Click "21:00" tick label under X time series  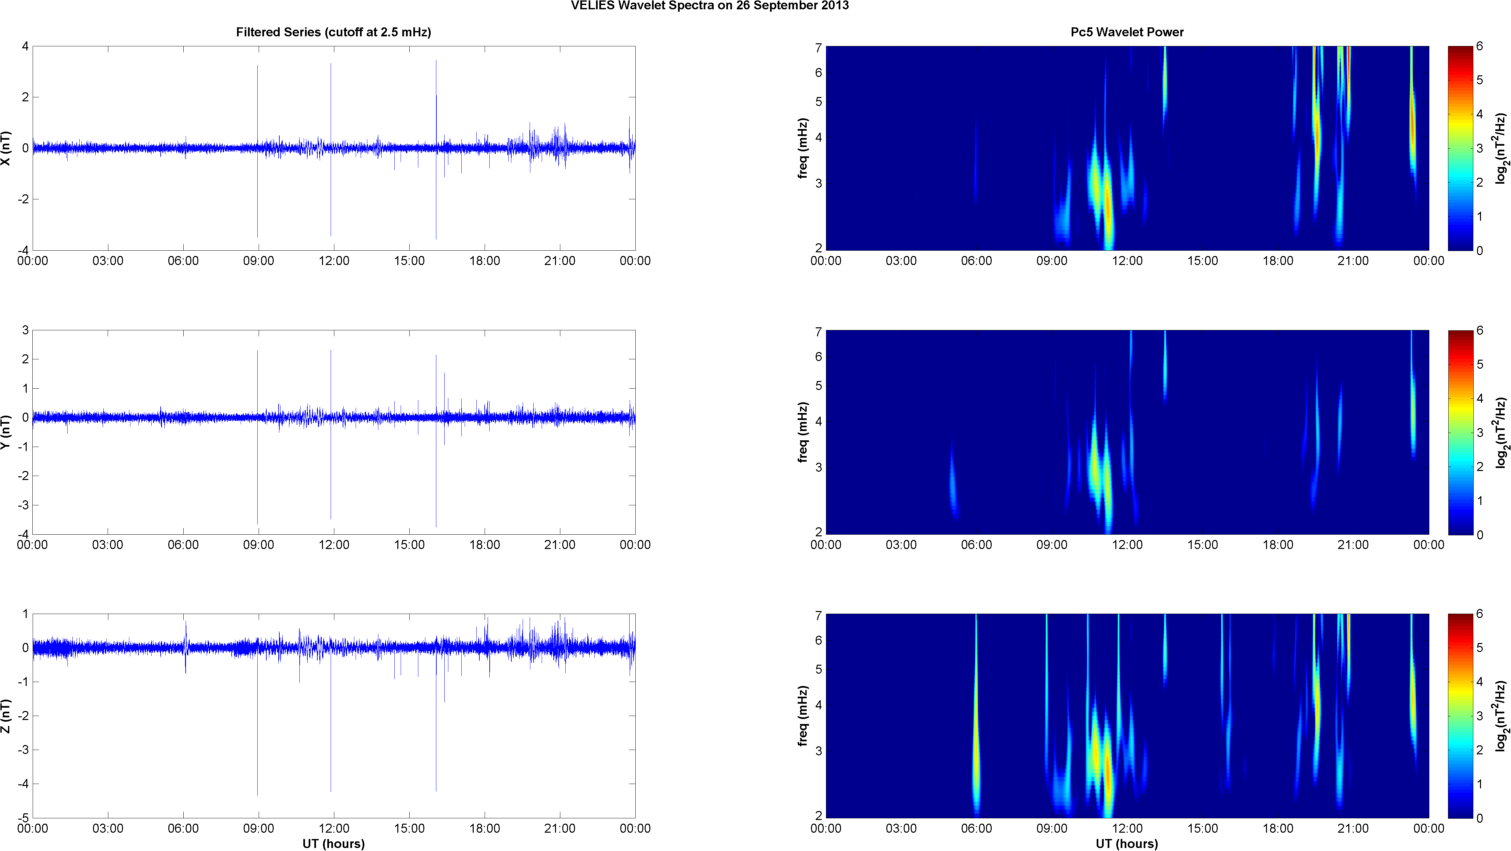[560, 261]
